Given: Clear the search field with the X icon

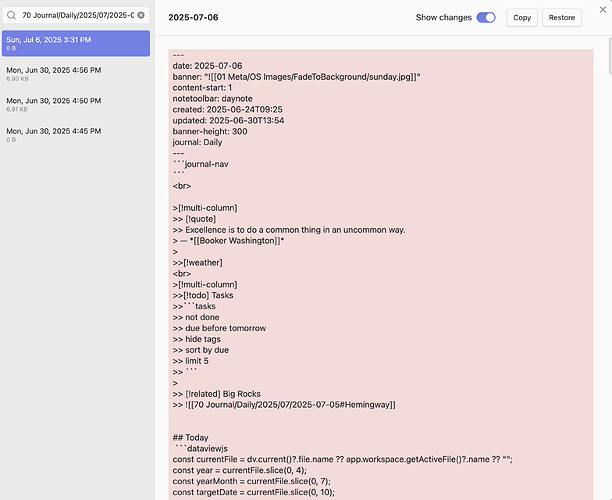Looking at the screenshot, I should tap(141, 15).
